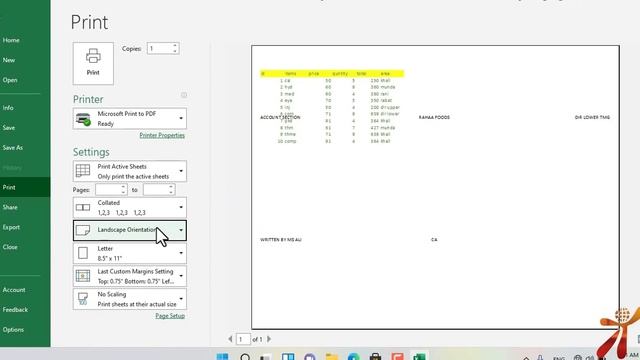Choose Save As in the backstage sidebar

pyautogui.click(x=13, y=148)
